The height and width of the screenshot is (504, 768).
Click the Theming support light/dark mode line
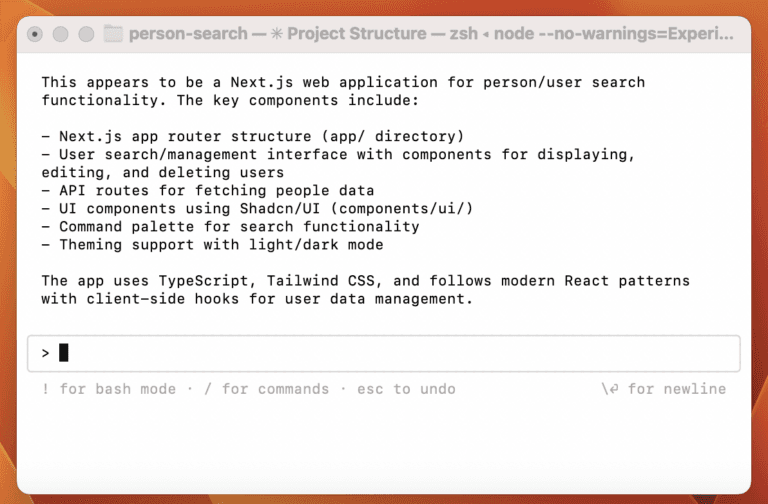click(212, 245)
